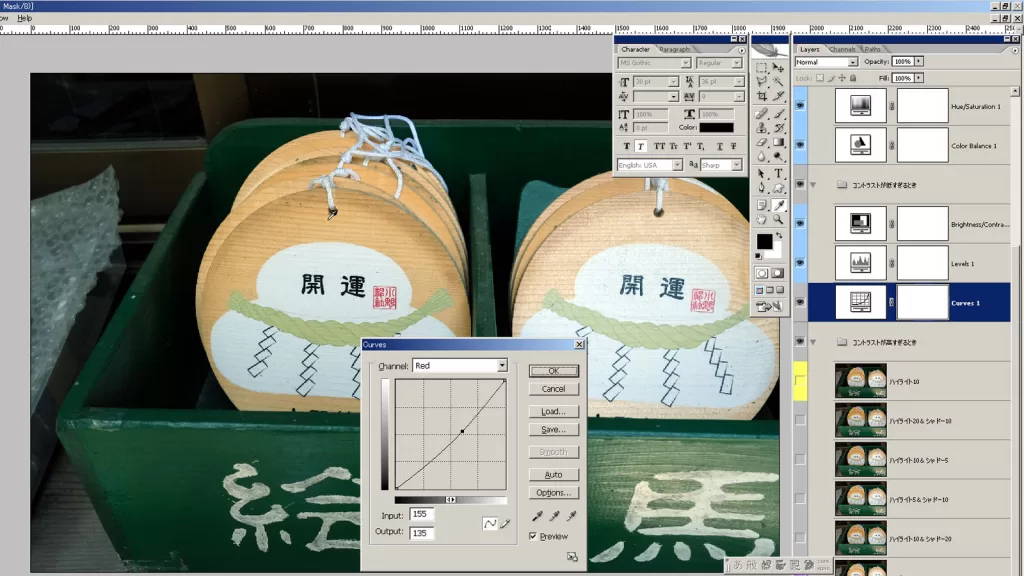1024x576 pixels.
Task: Click Save in the Curves dialog
Action: pos(553,430)
